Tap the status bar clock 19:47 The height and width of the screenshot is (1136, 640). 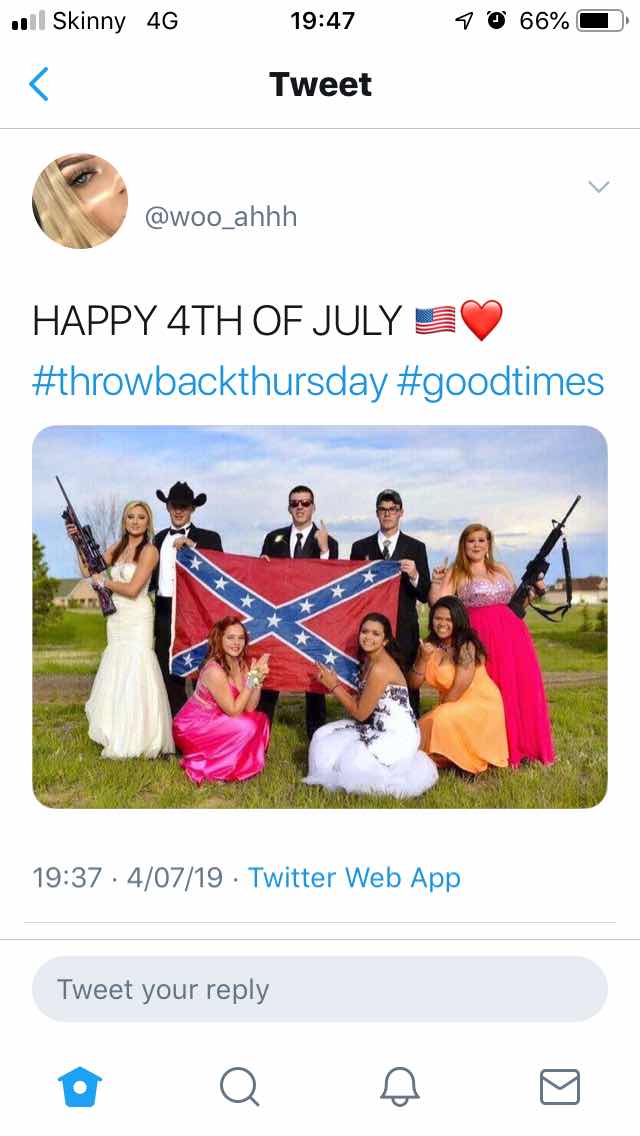pos(323,21)
